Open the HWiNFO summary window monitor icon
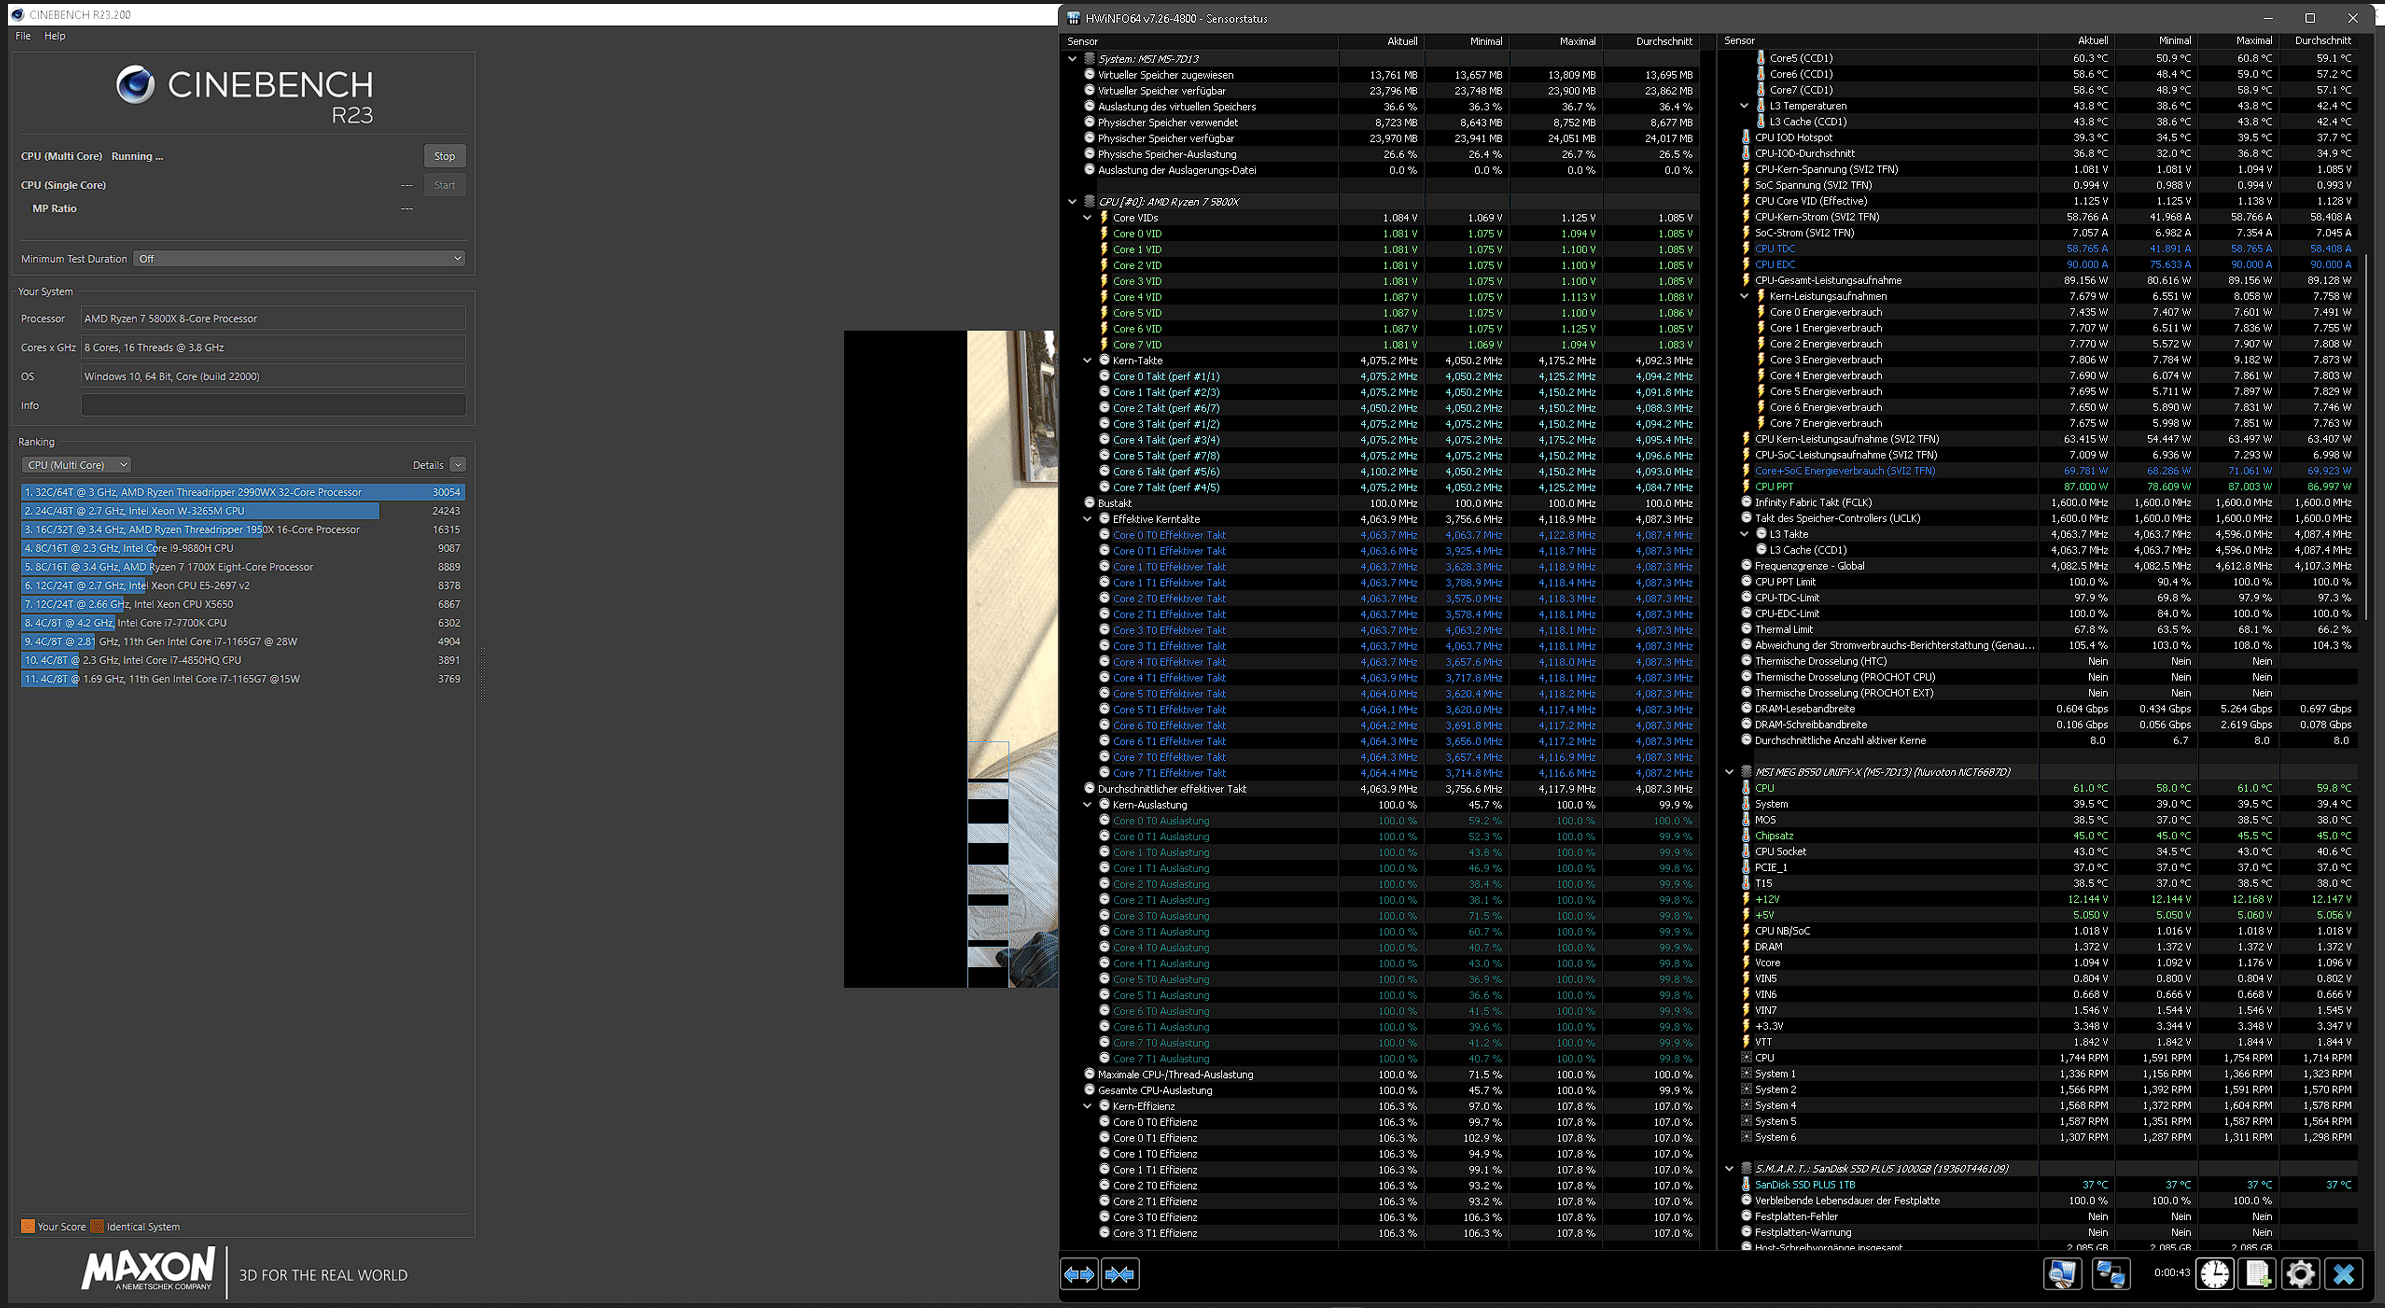Screen dimensions: 2385x1308 pyautogui.click(x=2062, y=1273)
